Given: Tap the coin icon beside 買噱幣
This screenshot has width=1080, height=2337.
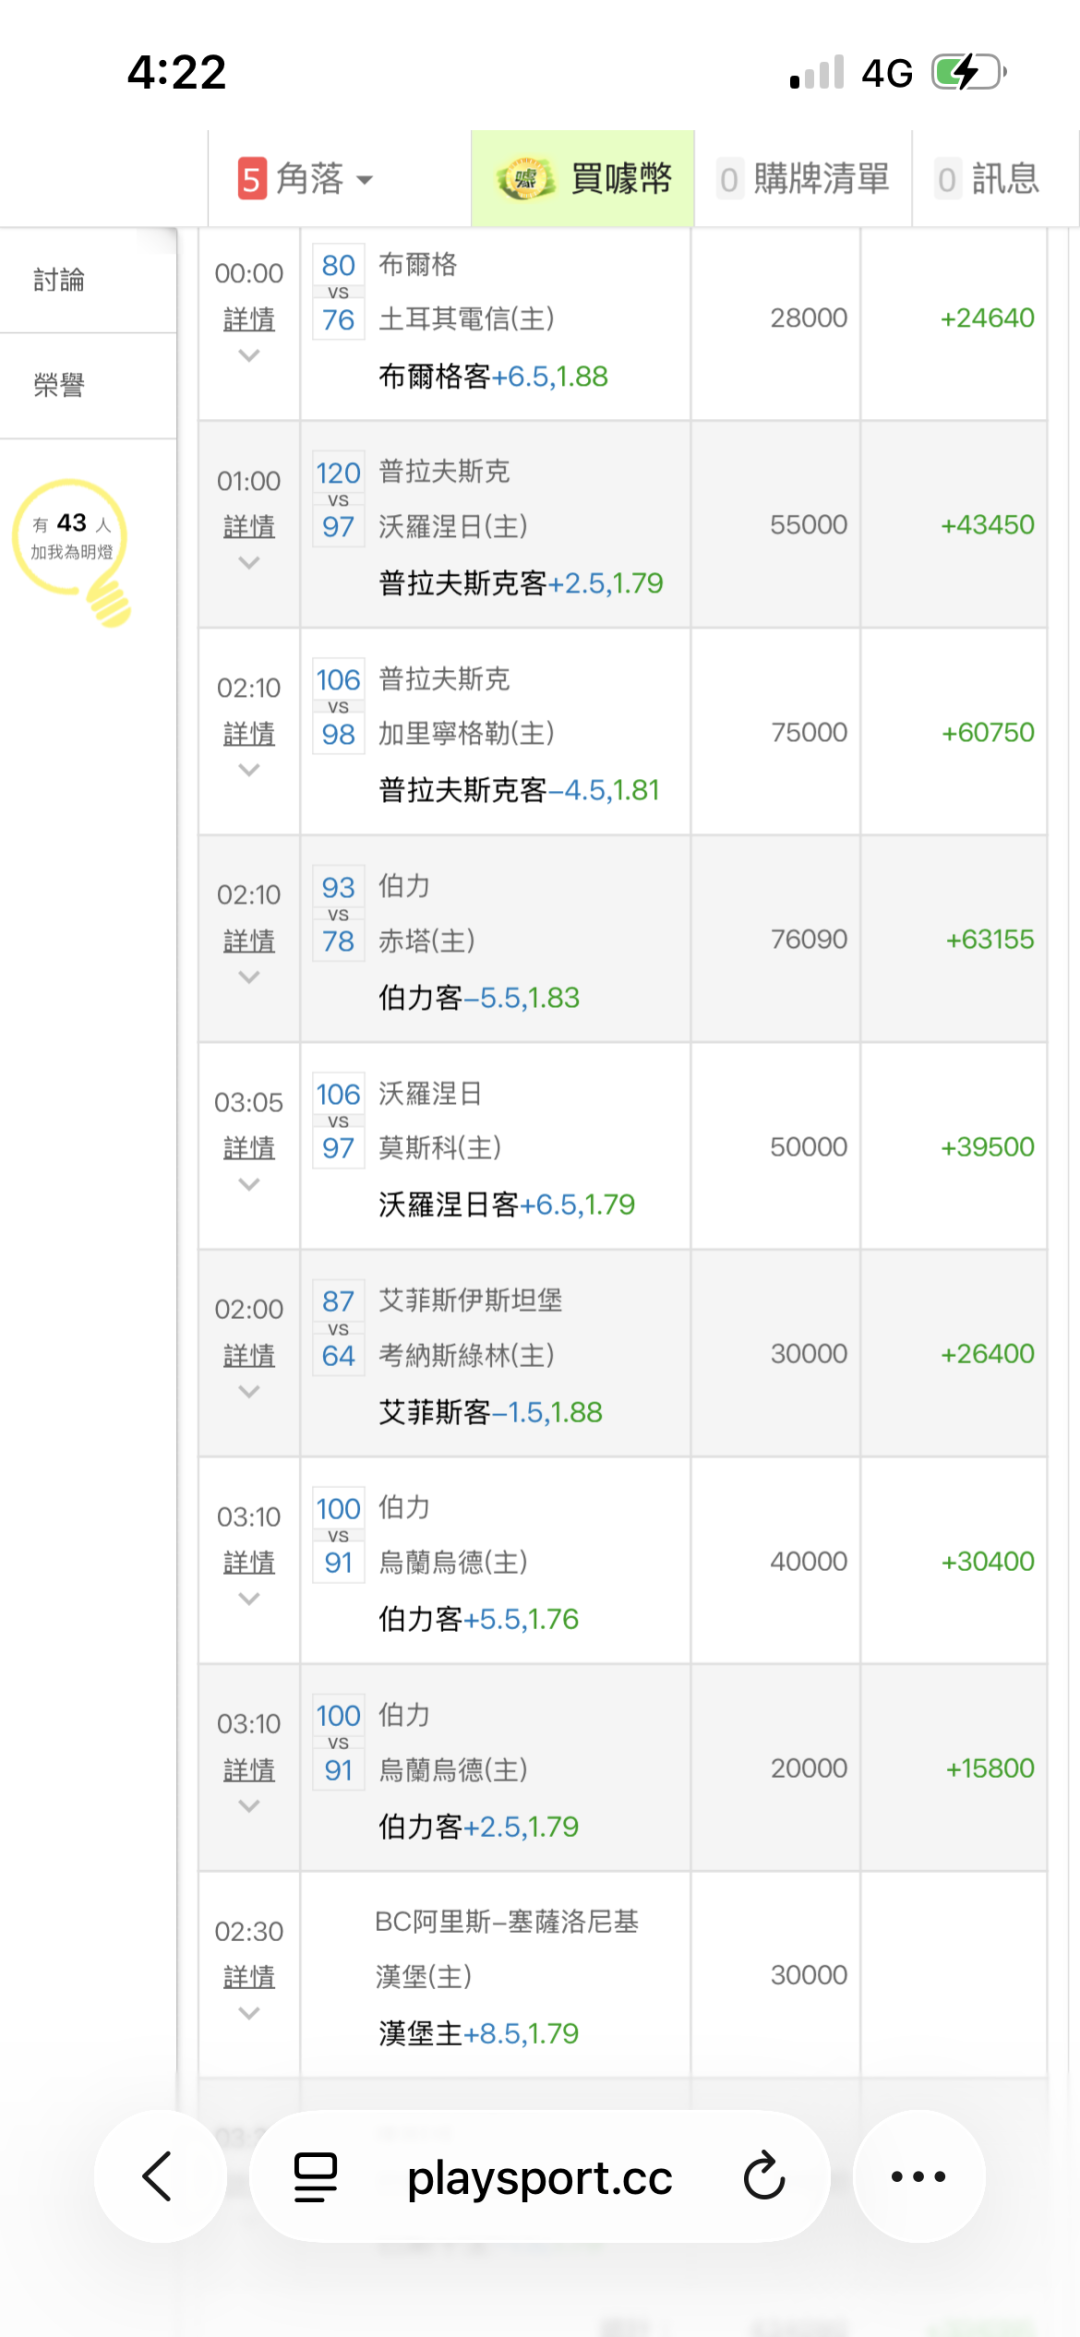Looking at the screenshot, I should pos(524,180).
